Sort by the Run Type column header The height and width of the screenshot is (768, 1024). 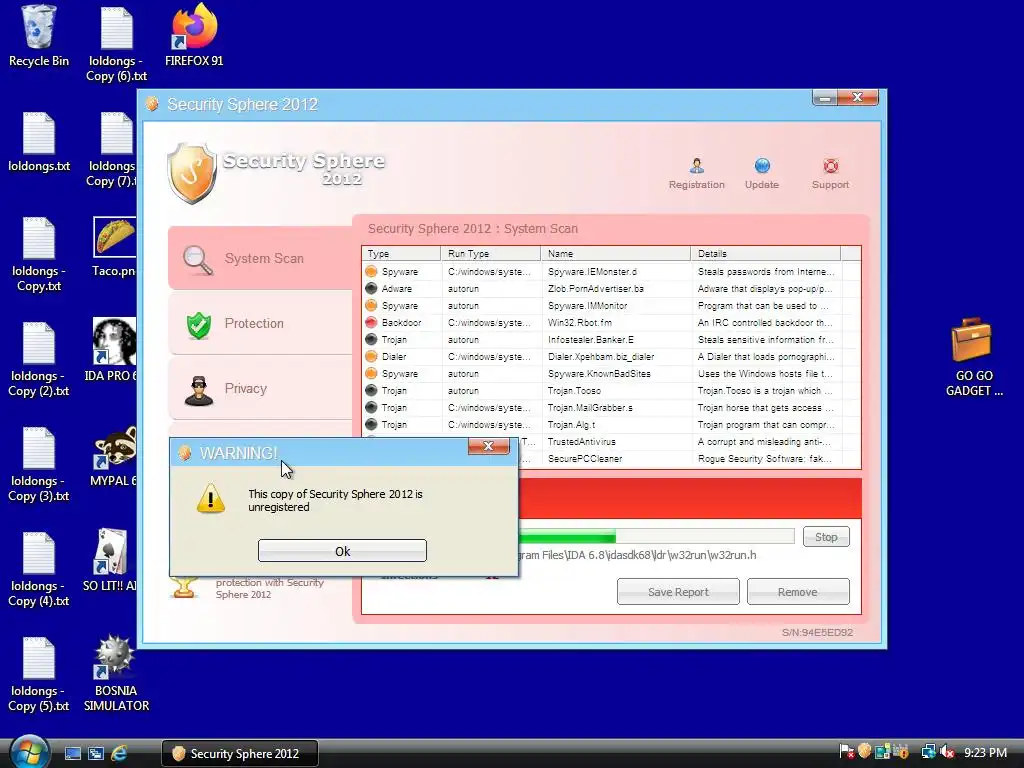click(490, 253)
